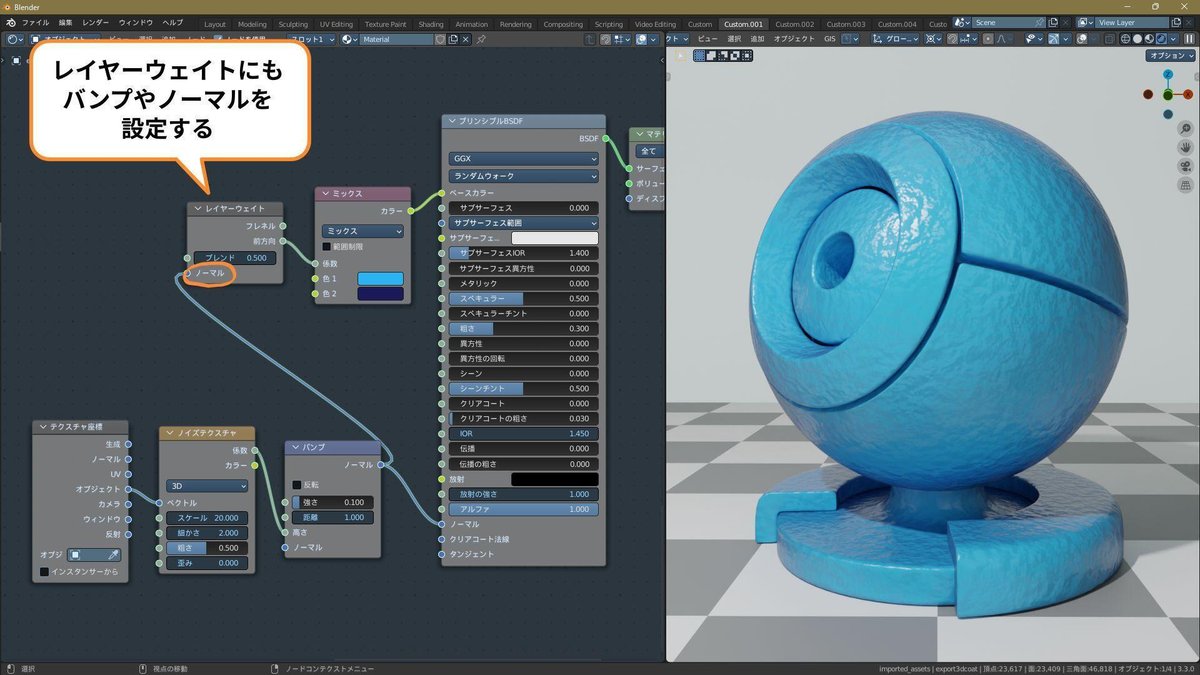Click the Blender logo menu icon
Screen dimensions: 1200x675
[10, 22]
